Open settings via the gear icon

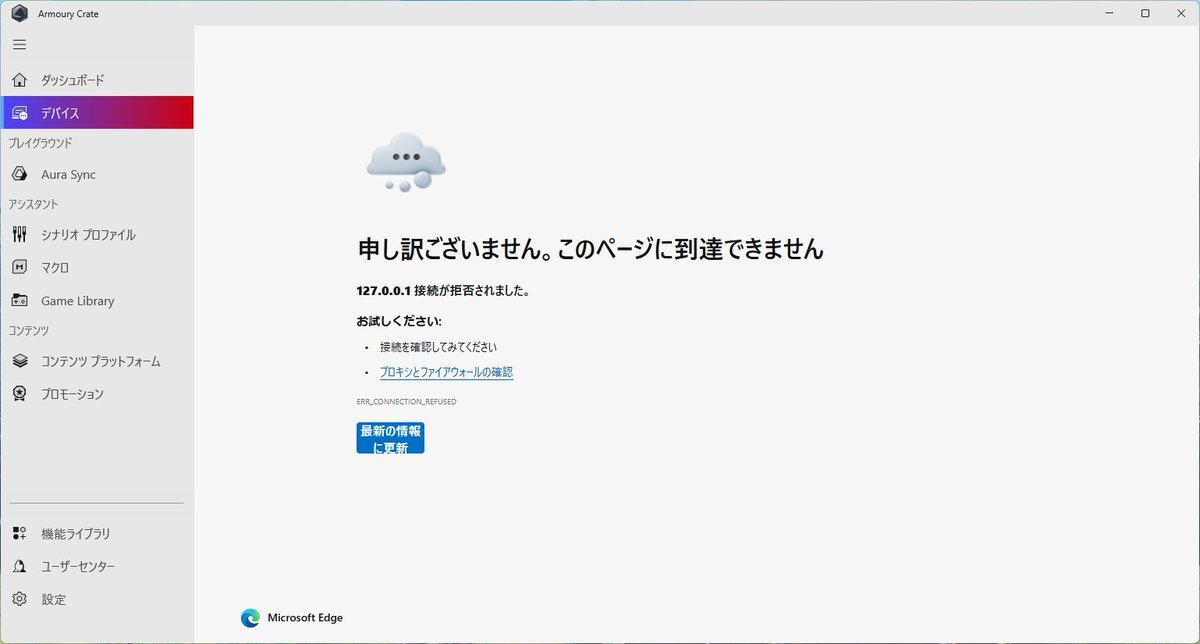click(20, 600)
